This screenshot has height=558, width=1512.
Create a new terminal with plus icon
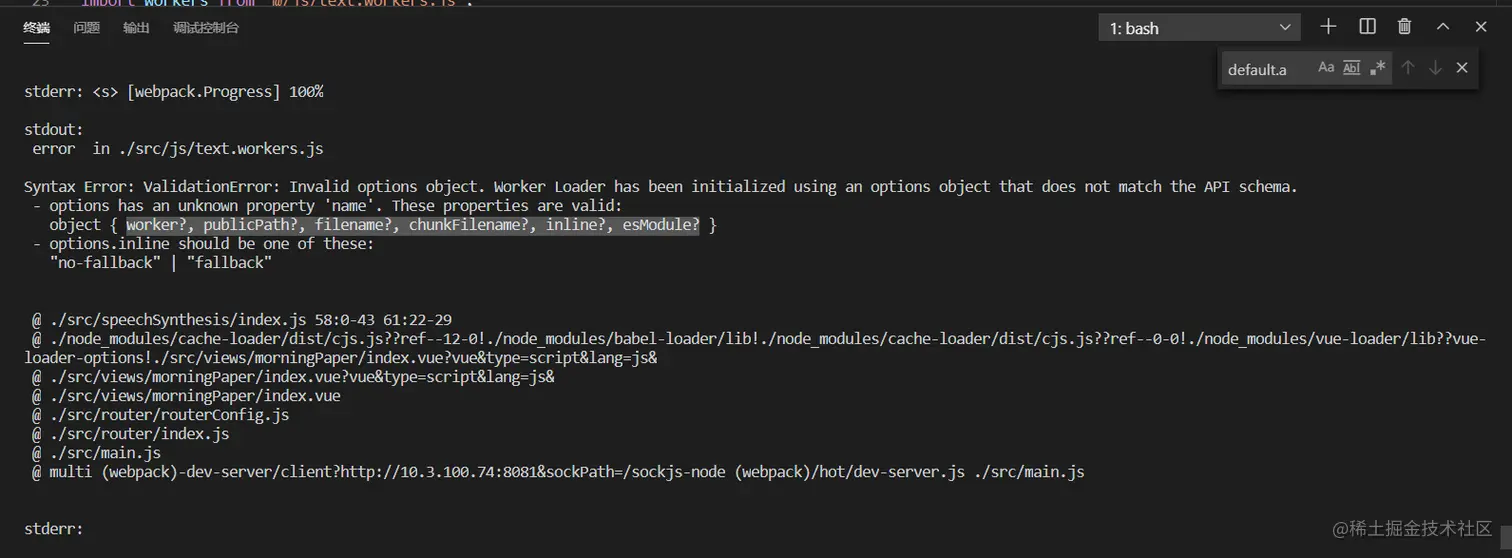(1328, 27)
